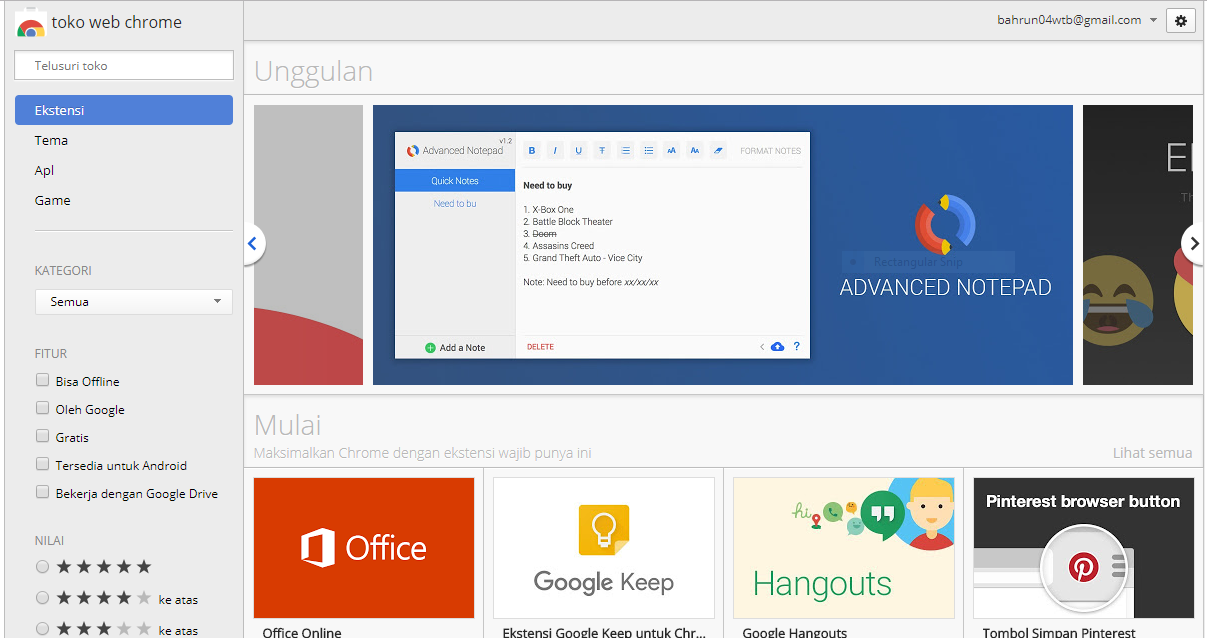This screenshot has width=1207, height=638.
Task: Enable the Gratis filter checkbox
Action: point(42,436)
